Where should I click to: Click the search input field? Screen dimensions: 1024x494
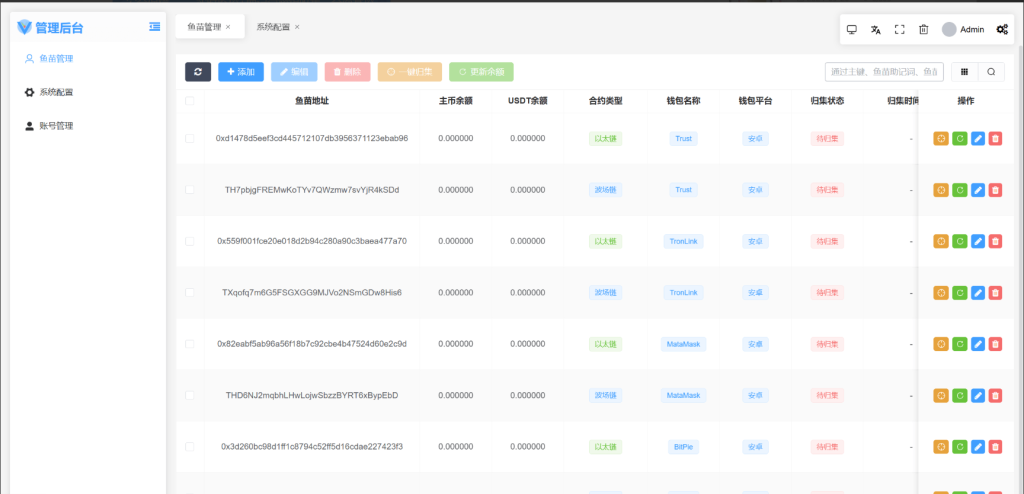coord(884,72)
